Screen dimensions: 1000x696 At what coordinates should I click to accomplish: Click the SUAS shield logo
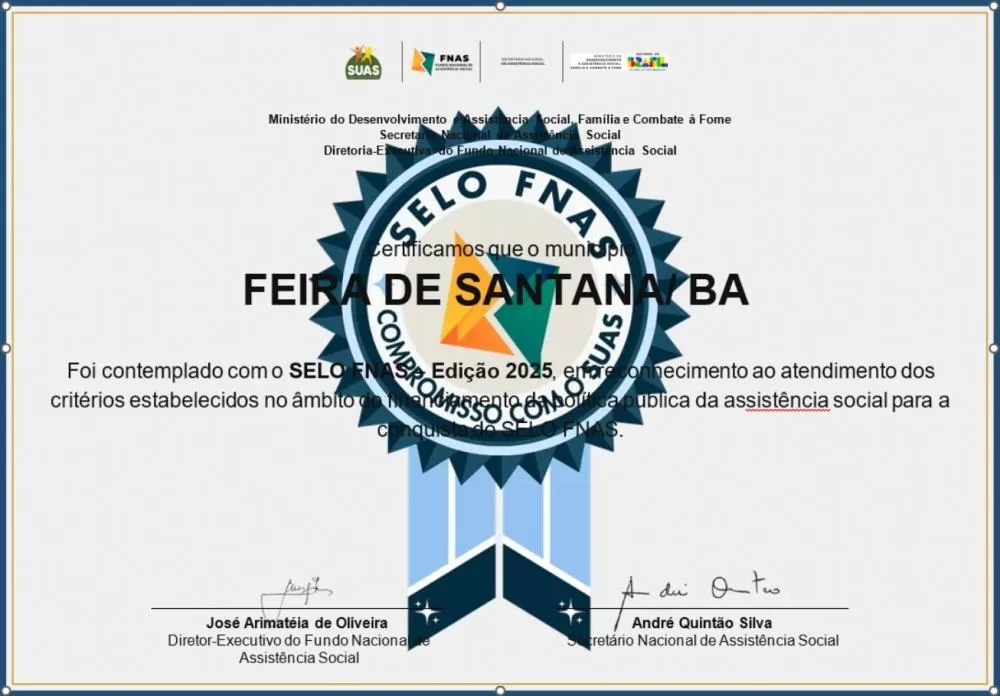coord(365,62)
